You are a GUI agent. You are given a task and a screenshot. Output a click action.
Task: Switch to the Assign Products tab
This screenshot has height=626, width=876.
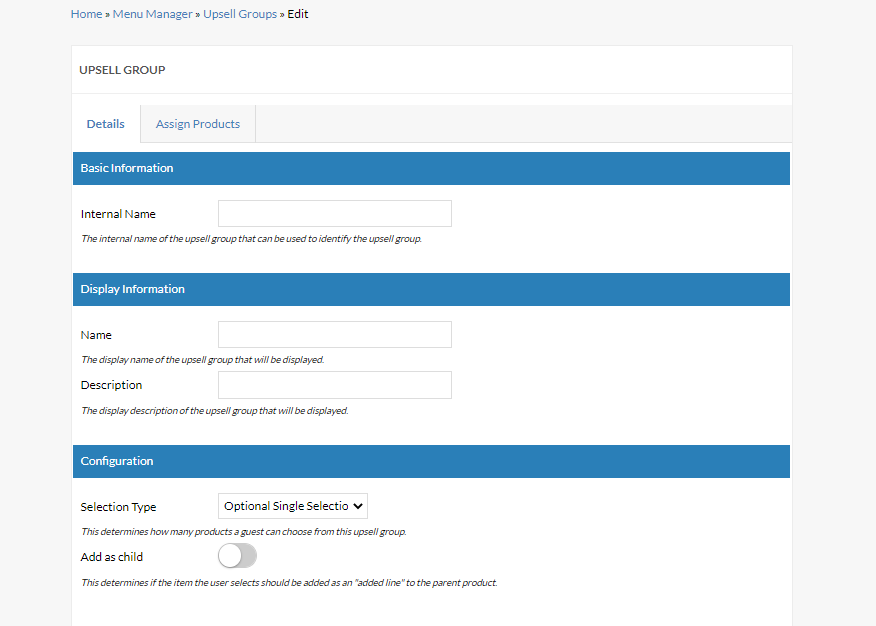click(197, 123)
